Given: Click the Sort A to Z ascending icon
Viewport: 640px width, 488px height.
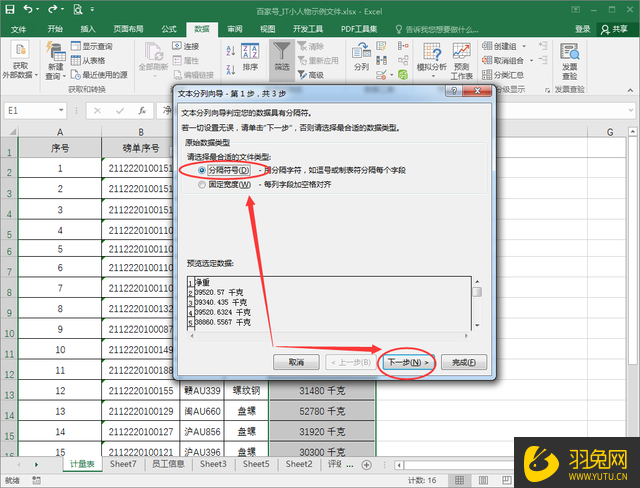Looking at the screenshot, I should (231, 51).
